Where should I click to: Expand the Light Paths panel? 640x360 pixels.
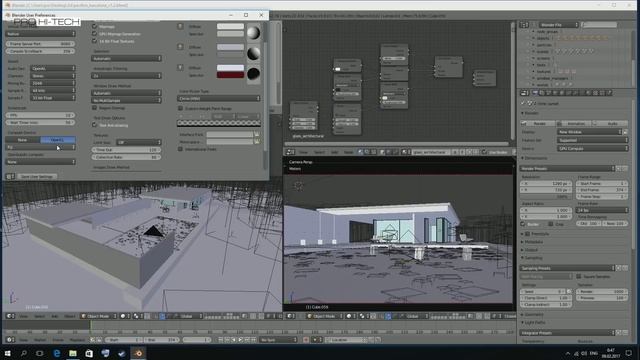[534, 322]
